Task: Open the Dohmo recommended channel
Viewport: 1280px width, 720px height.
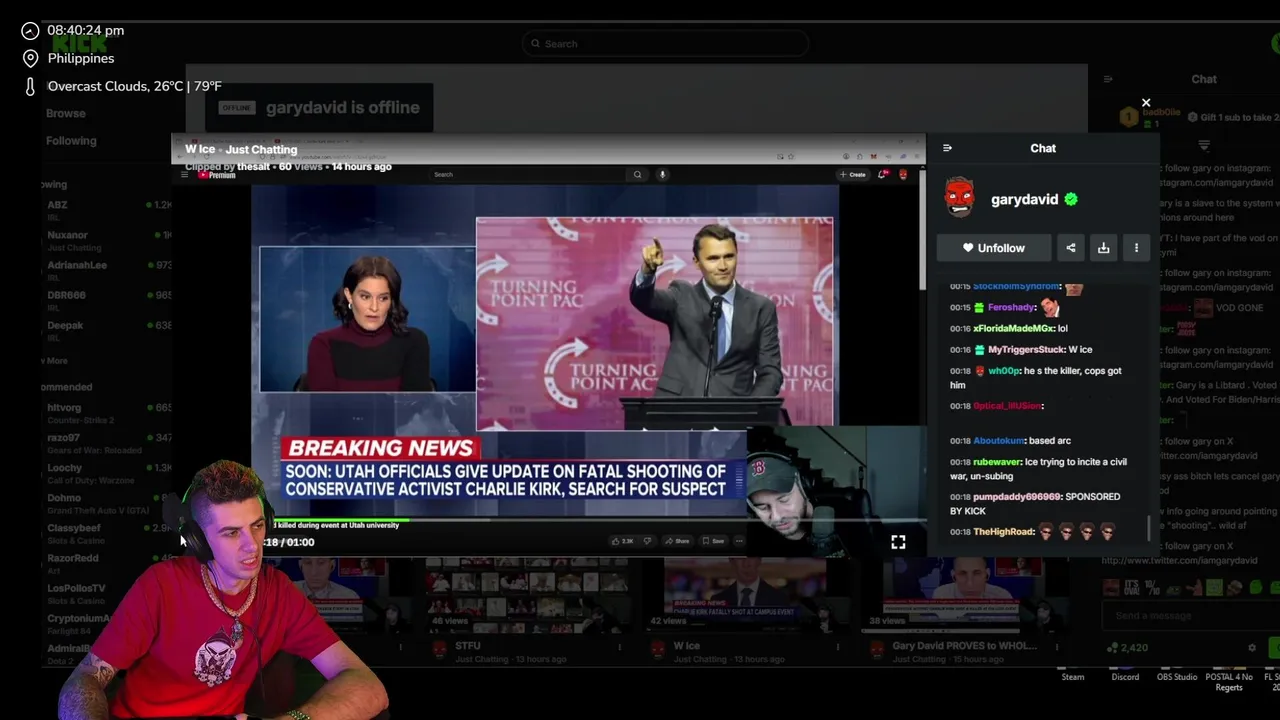Action: point(106,502)
